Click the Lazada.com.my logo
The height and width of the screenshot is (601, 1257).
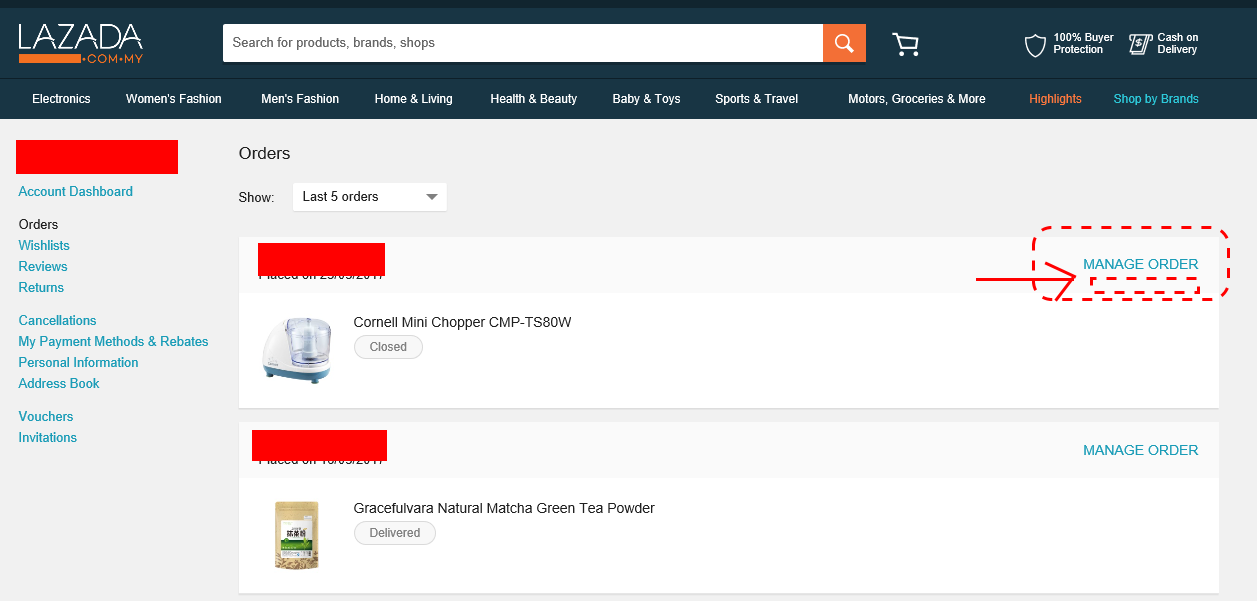(x=80, y=44)
